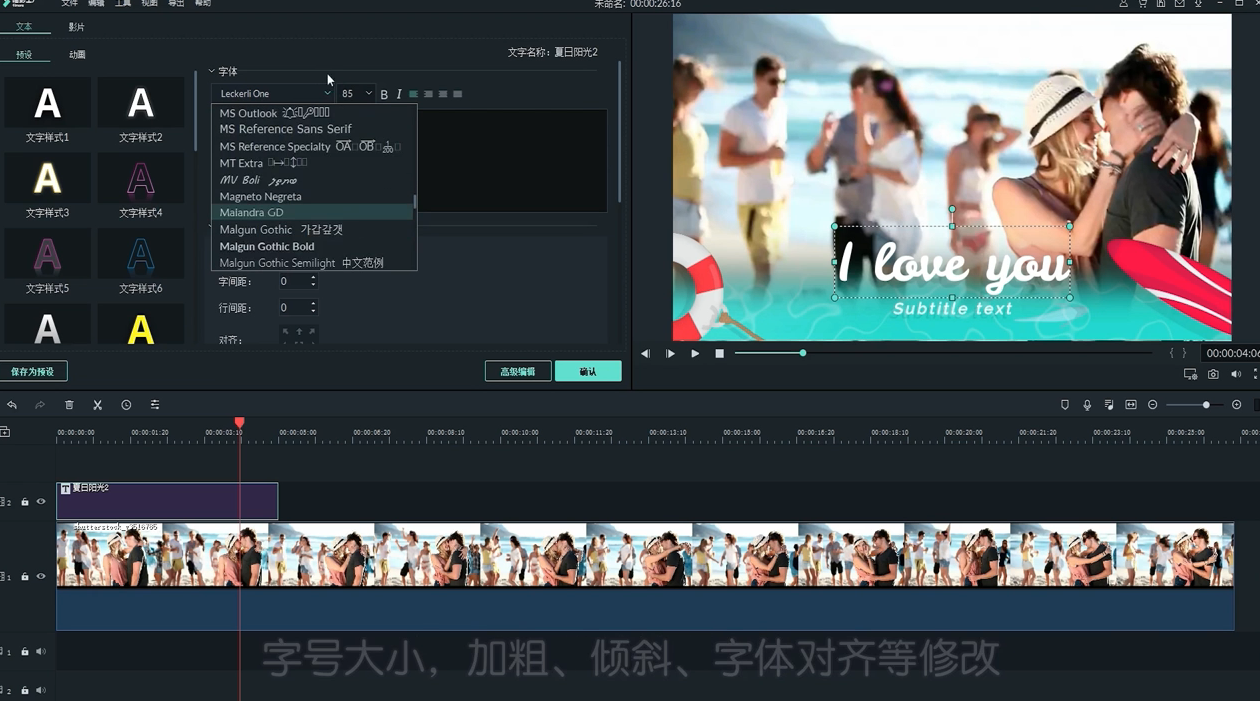Open the 预设 sub-tab
Screen dimensions: 1260x701
pos(24,55)
